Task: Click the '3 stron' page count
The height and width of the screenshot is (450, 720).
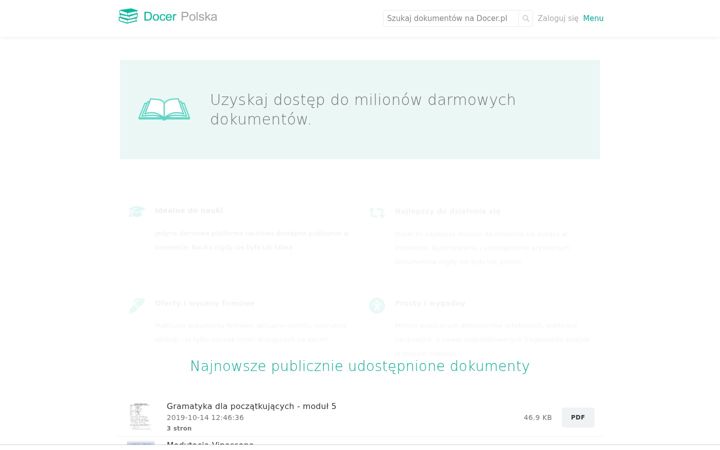Action: coord(179,428)
